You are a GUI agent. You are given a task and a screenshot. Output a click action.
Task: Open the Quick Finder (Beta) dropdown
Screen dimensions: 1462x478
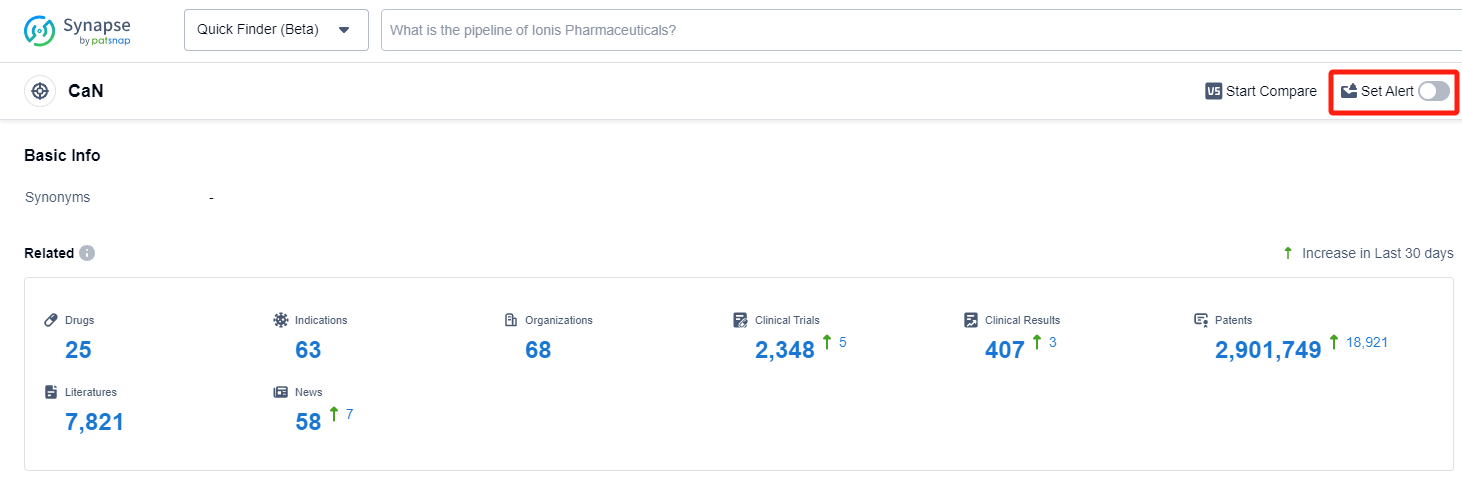click(x=275, y=30)
